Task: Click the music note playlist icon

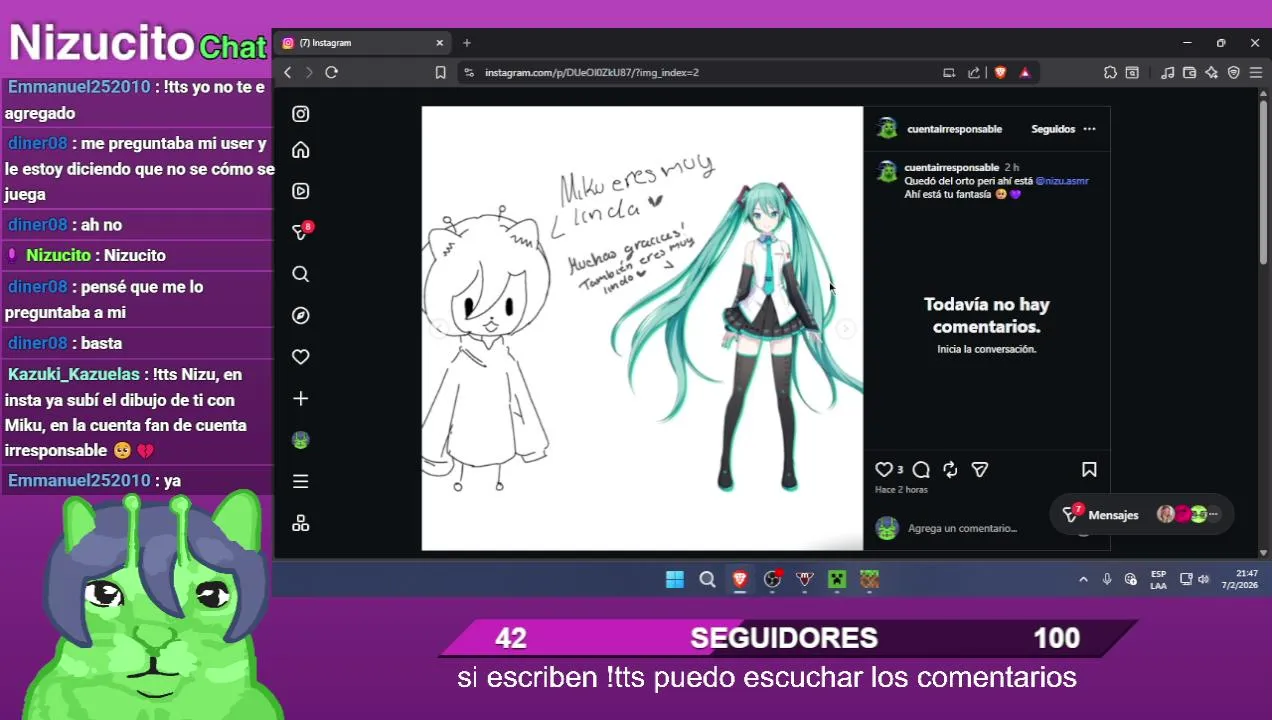Action: (x=1167, y=72)
